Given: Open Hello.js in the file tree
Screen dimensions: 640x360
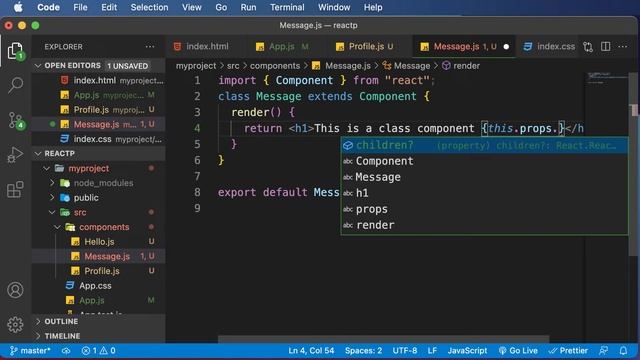Looking at the screenshot, I should [x=99, y=242].
